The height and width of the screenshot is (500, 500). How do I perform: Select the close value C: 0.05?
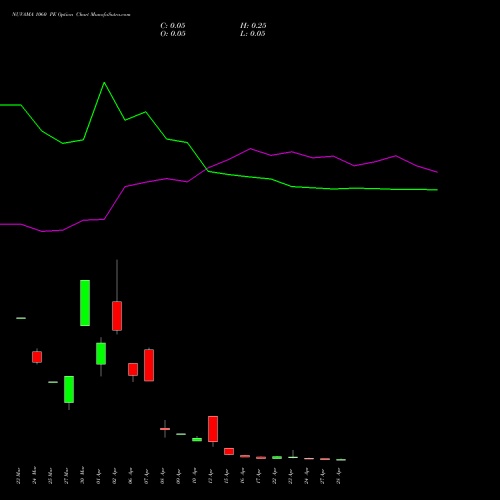[173, 26]
